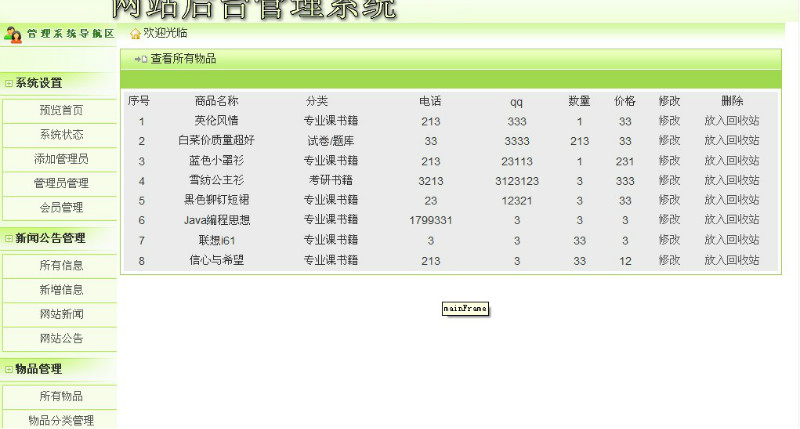Image resolution: width=800 pixels, height=429 pixels.
Task: Open 预览首页 in the sidebar
Action: [61, 110]
